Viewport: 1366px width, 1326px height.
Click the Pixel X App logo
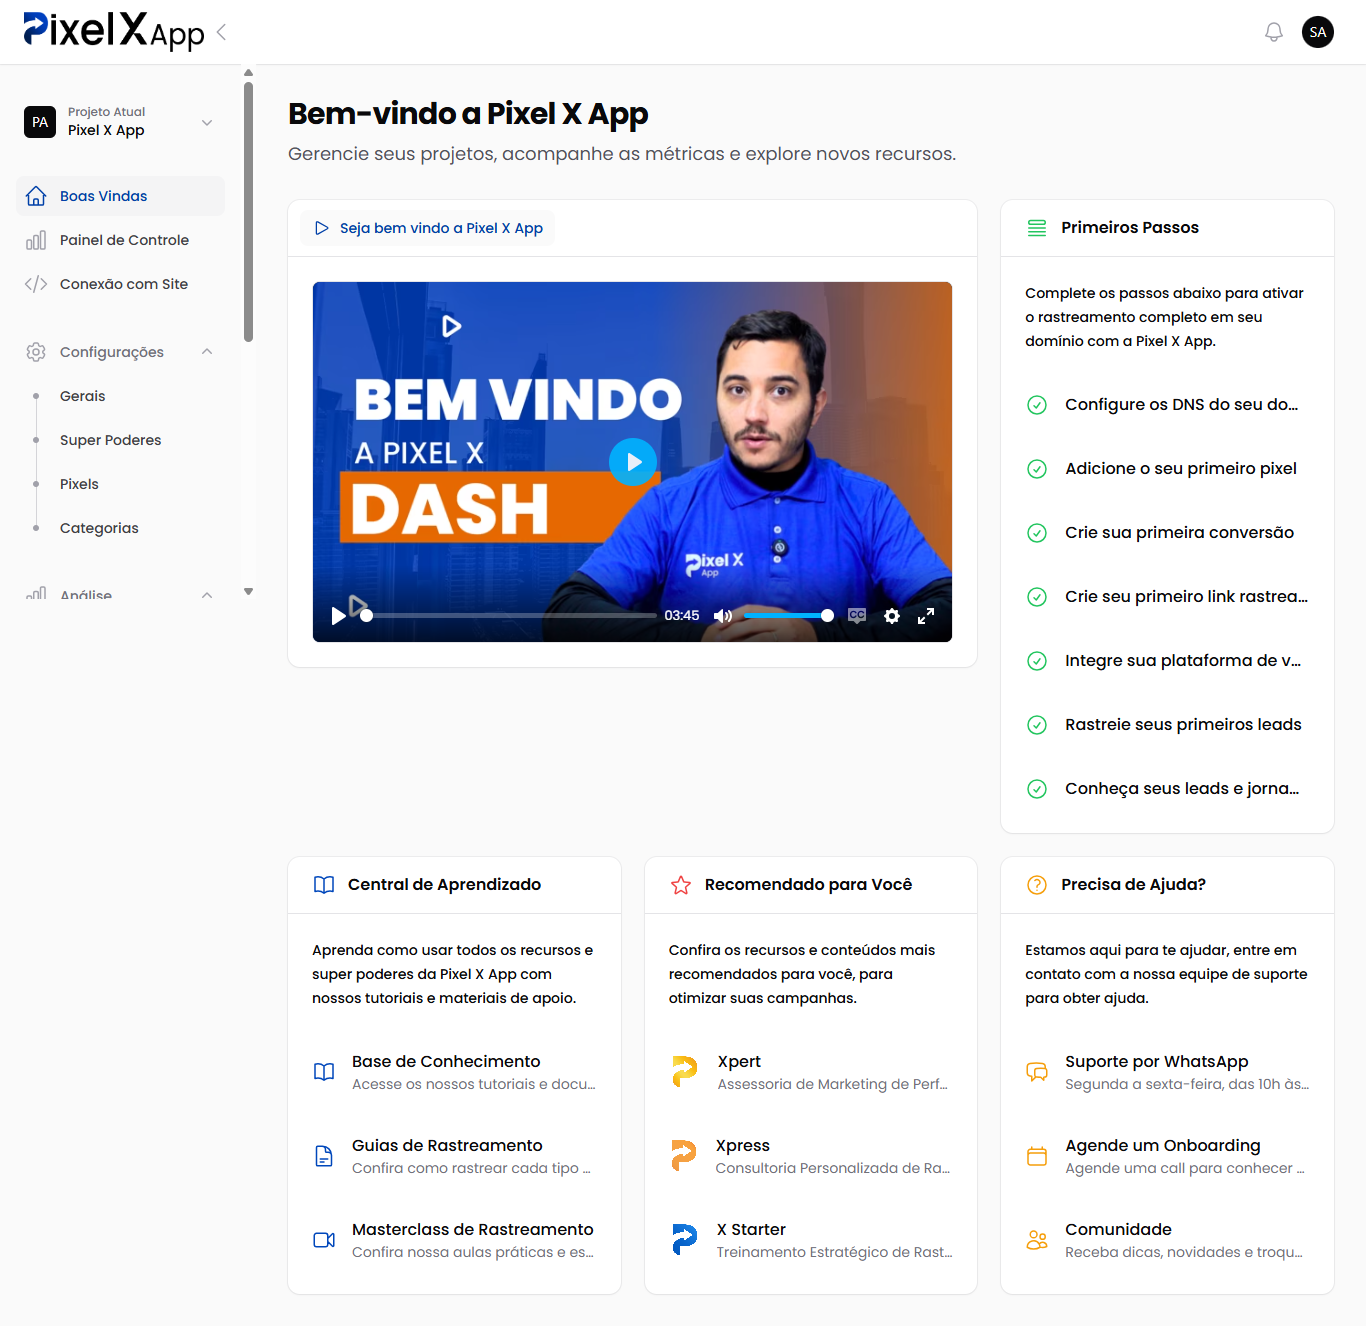pos(113,32)
